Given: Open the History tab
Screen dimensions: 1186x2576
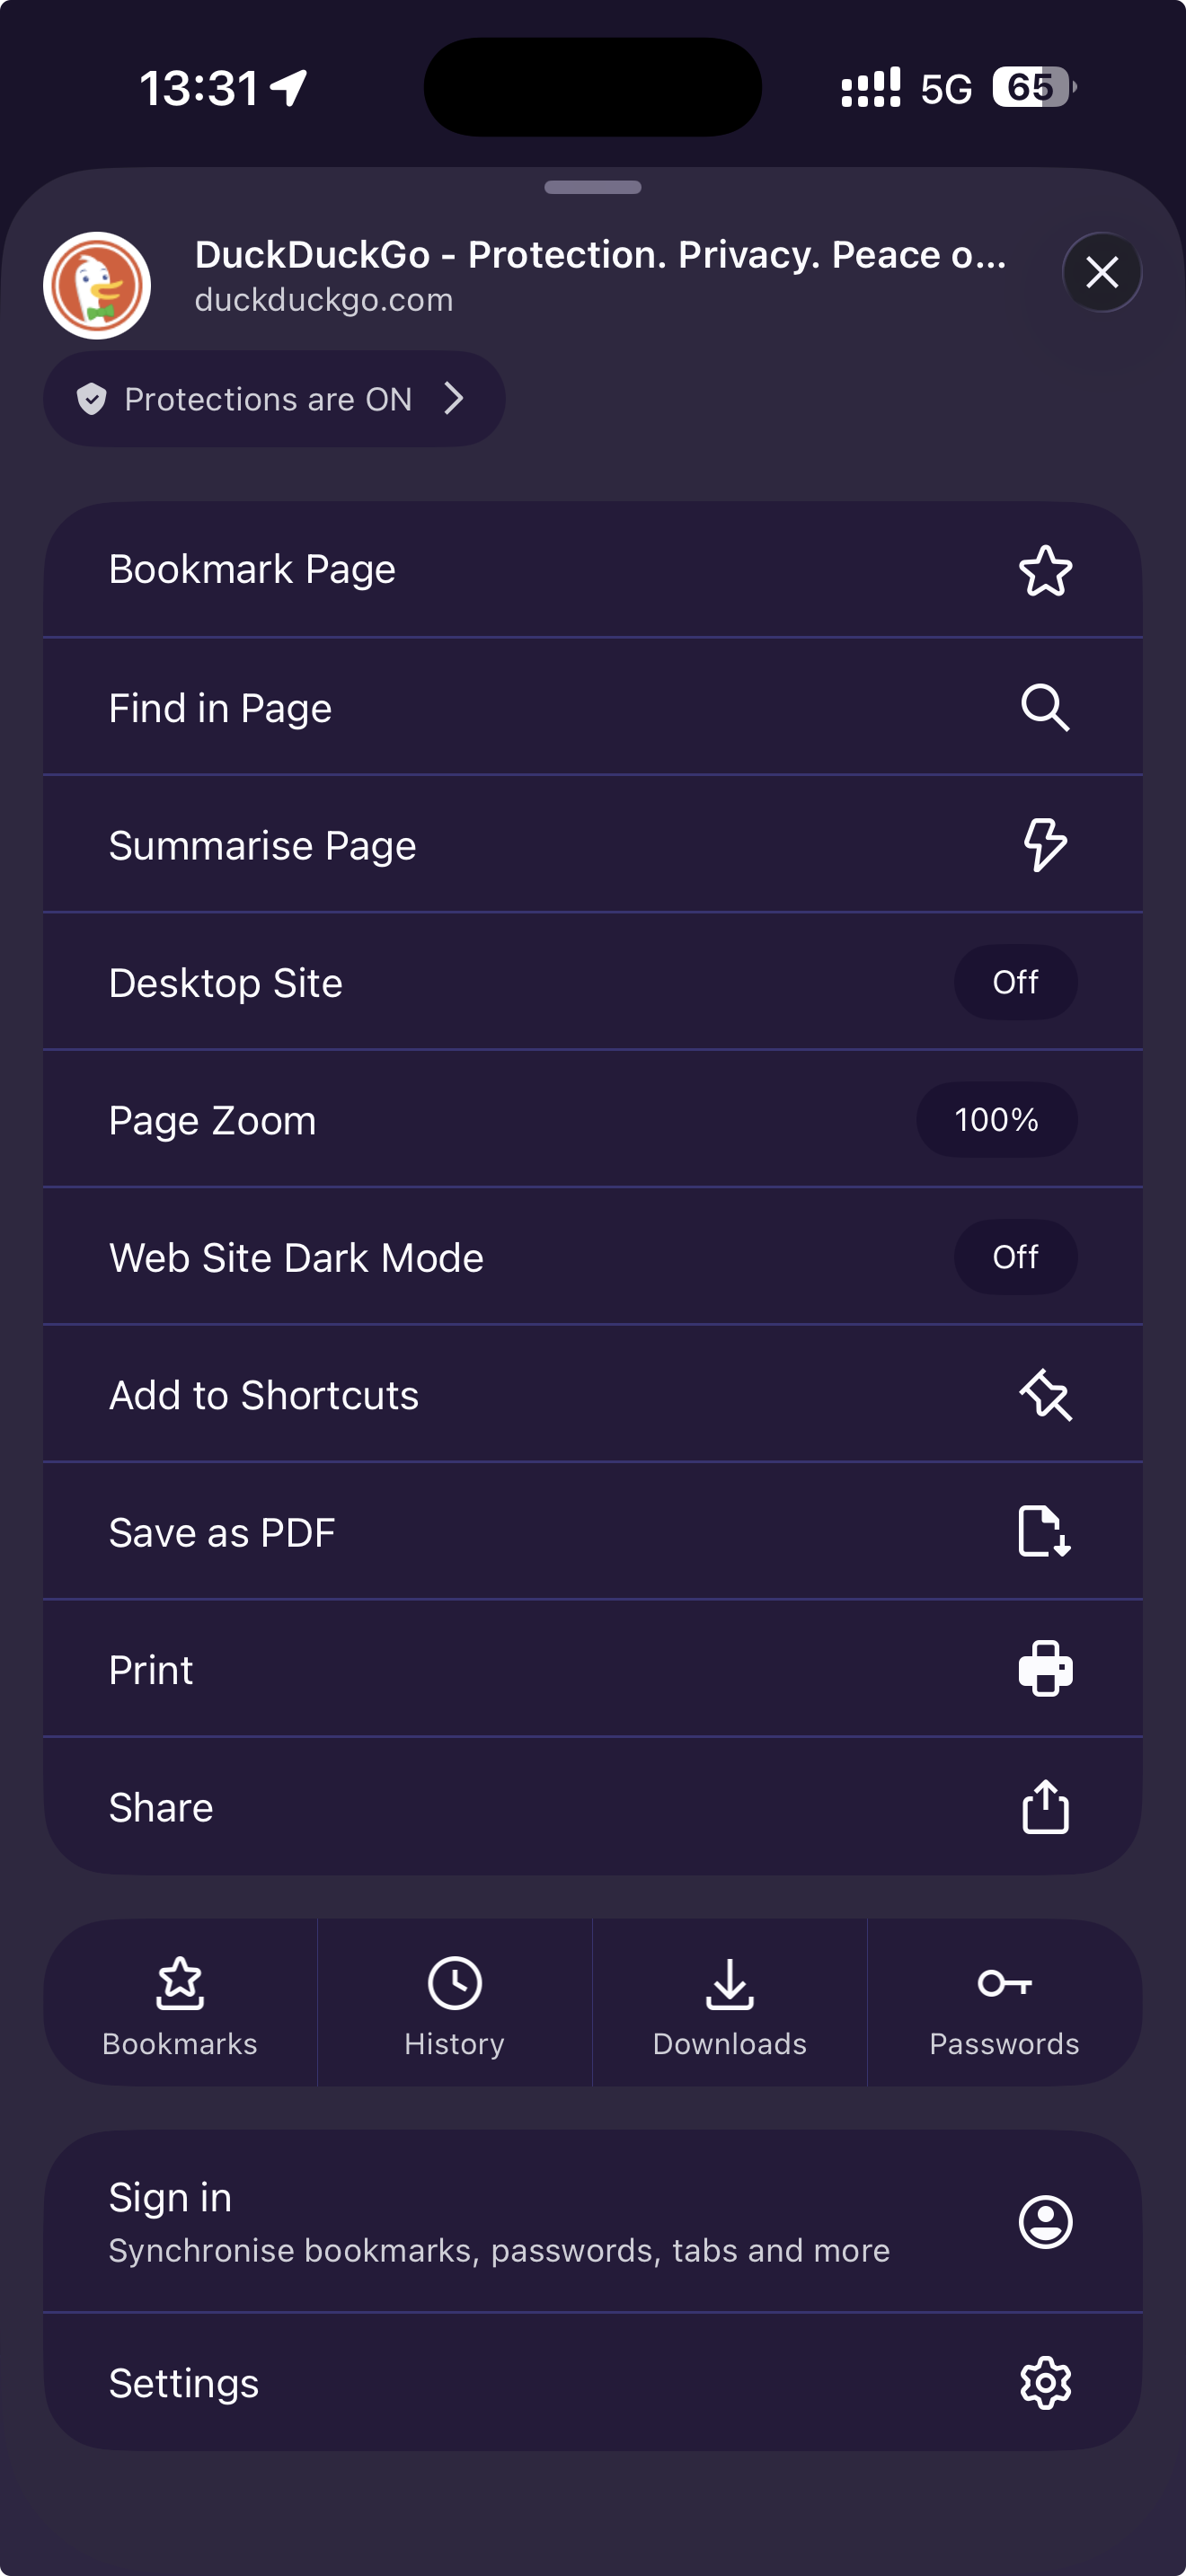Looking at the screenshot, I should pyautogui.click(x=455, y=2004).
